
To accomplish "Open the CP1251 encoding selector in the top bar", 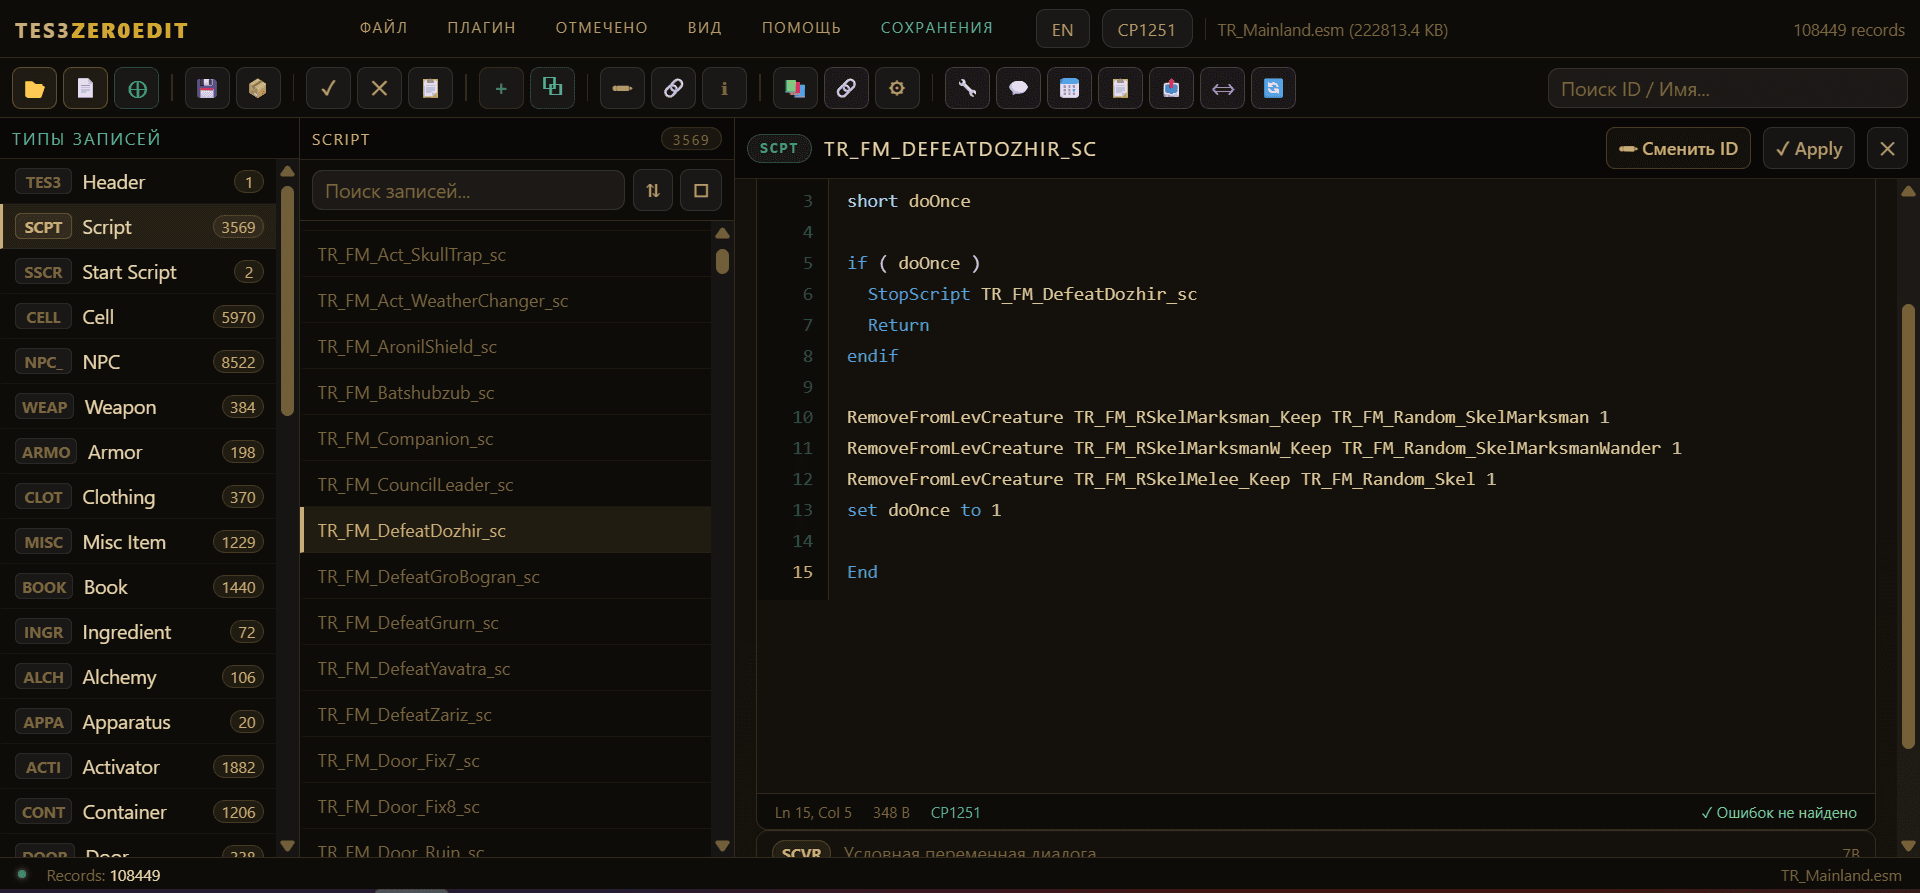I will tap(1146, 30).
